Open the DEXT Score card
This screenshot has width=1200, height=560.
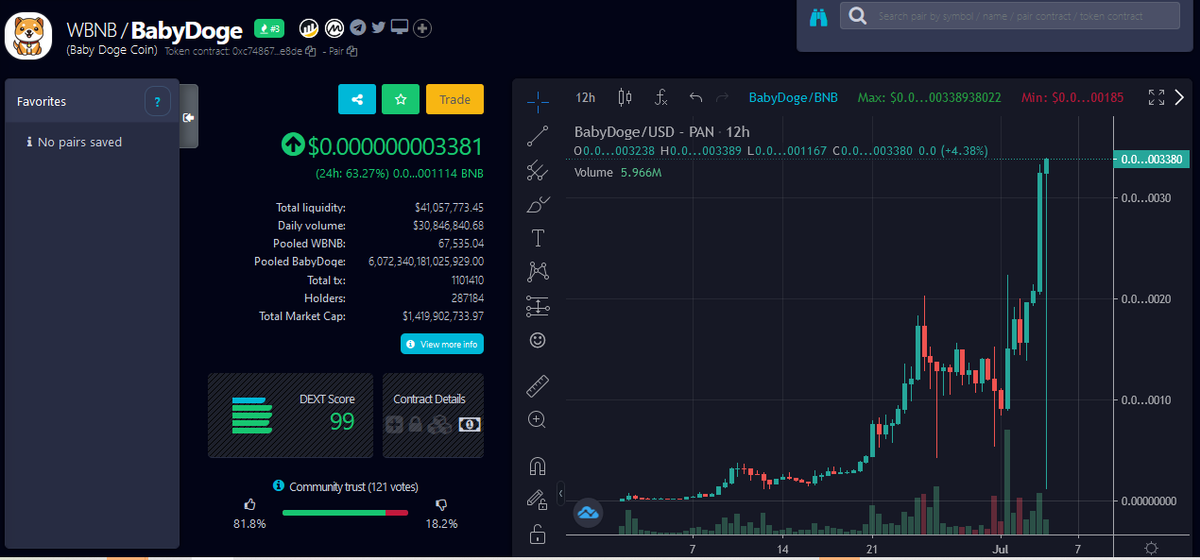pos(290,415)
